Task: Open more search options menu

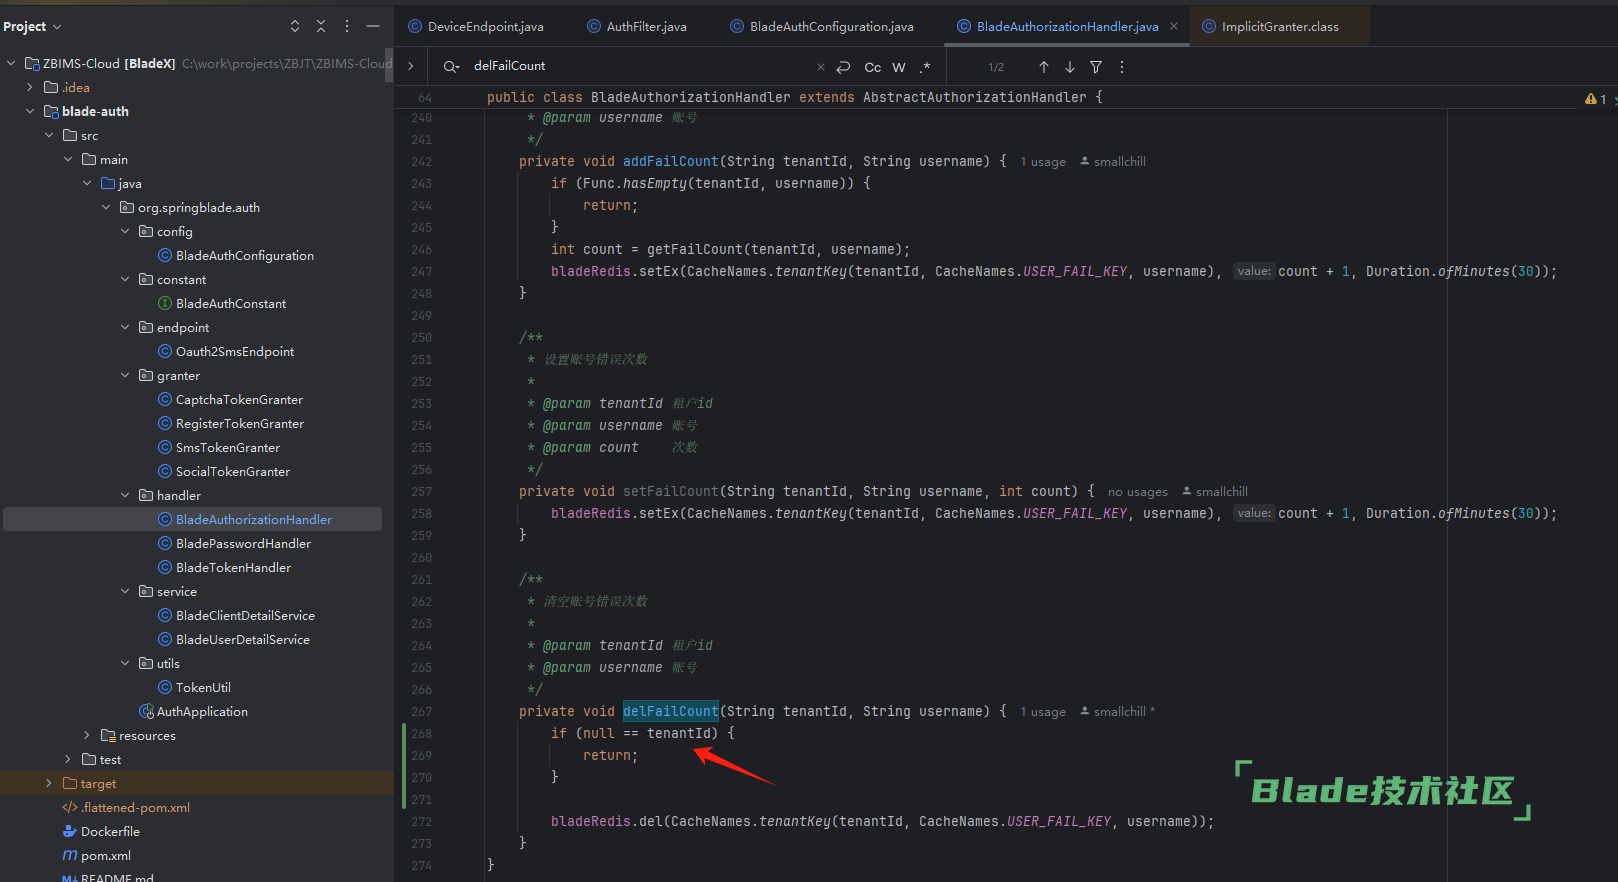Action: tap(1122, 67)
